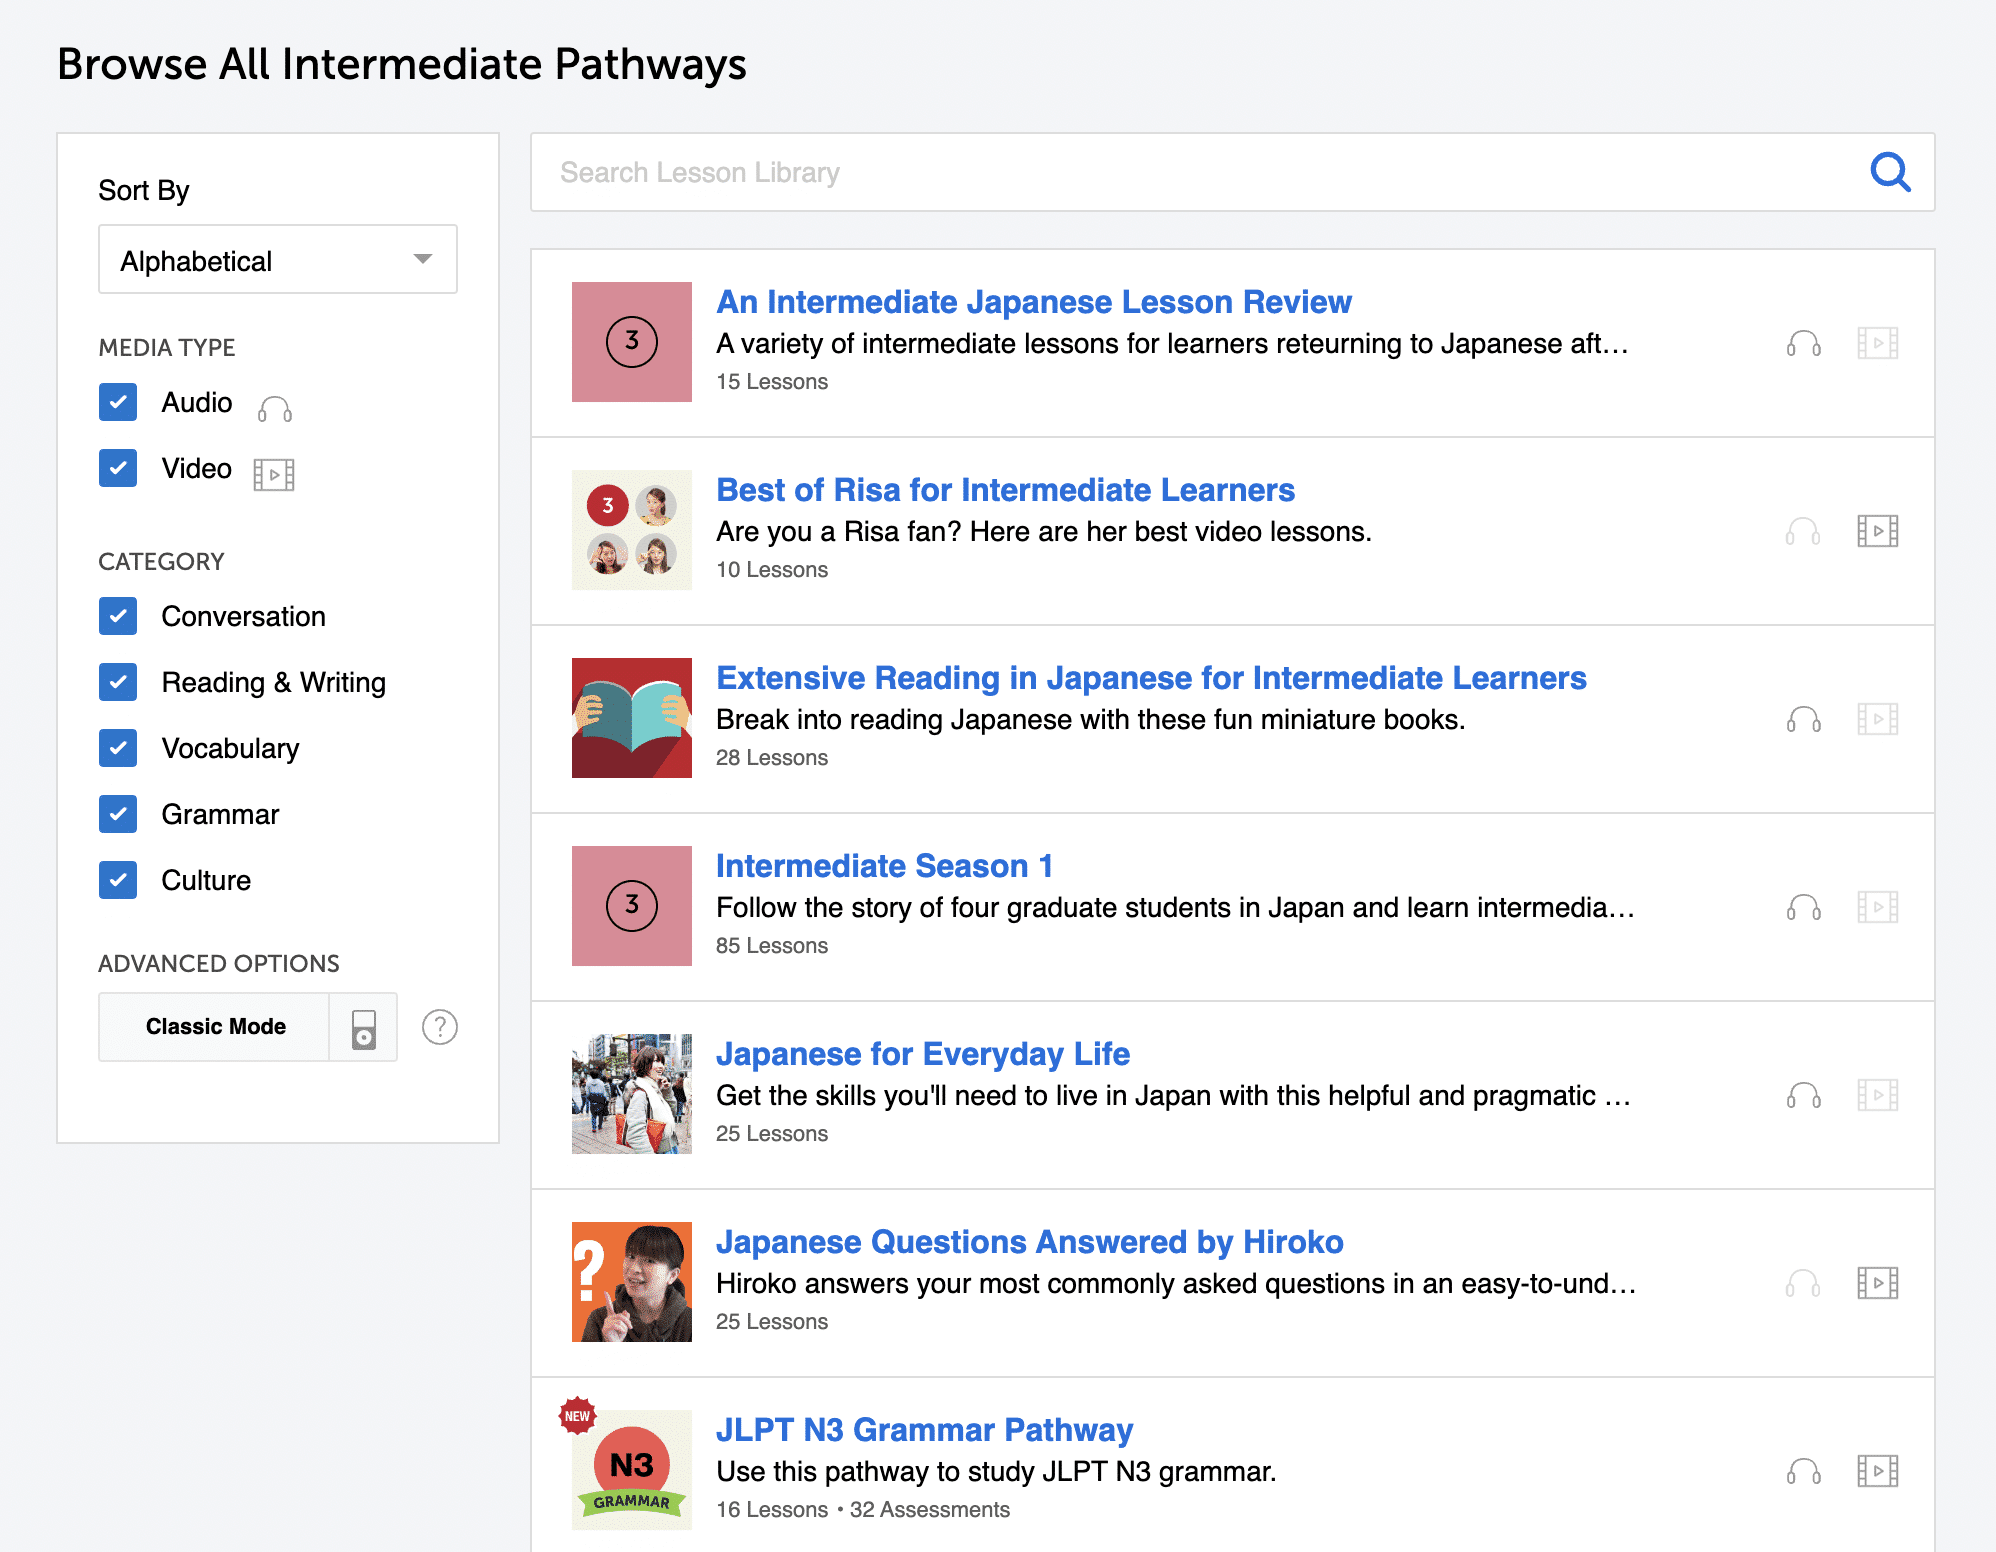Screen dimensions: 1996x1552
Task: Click the iPod icon beside Classic Mode
Action: coord(364,1028)
